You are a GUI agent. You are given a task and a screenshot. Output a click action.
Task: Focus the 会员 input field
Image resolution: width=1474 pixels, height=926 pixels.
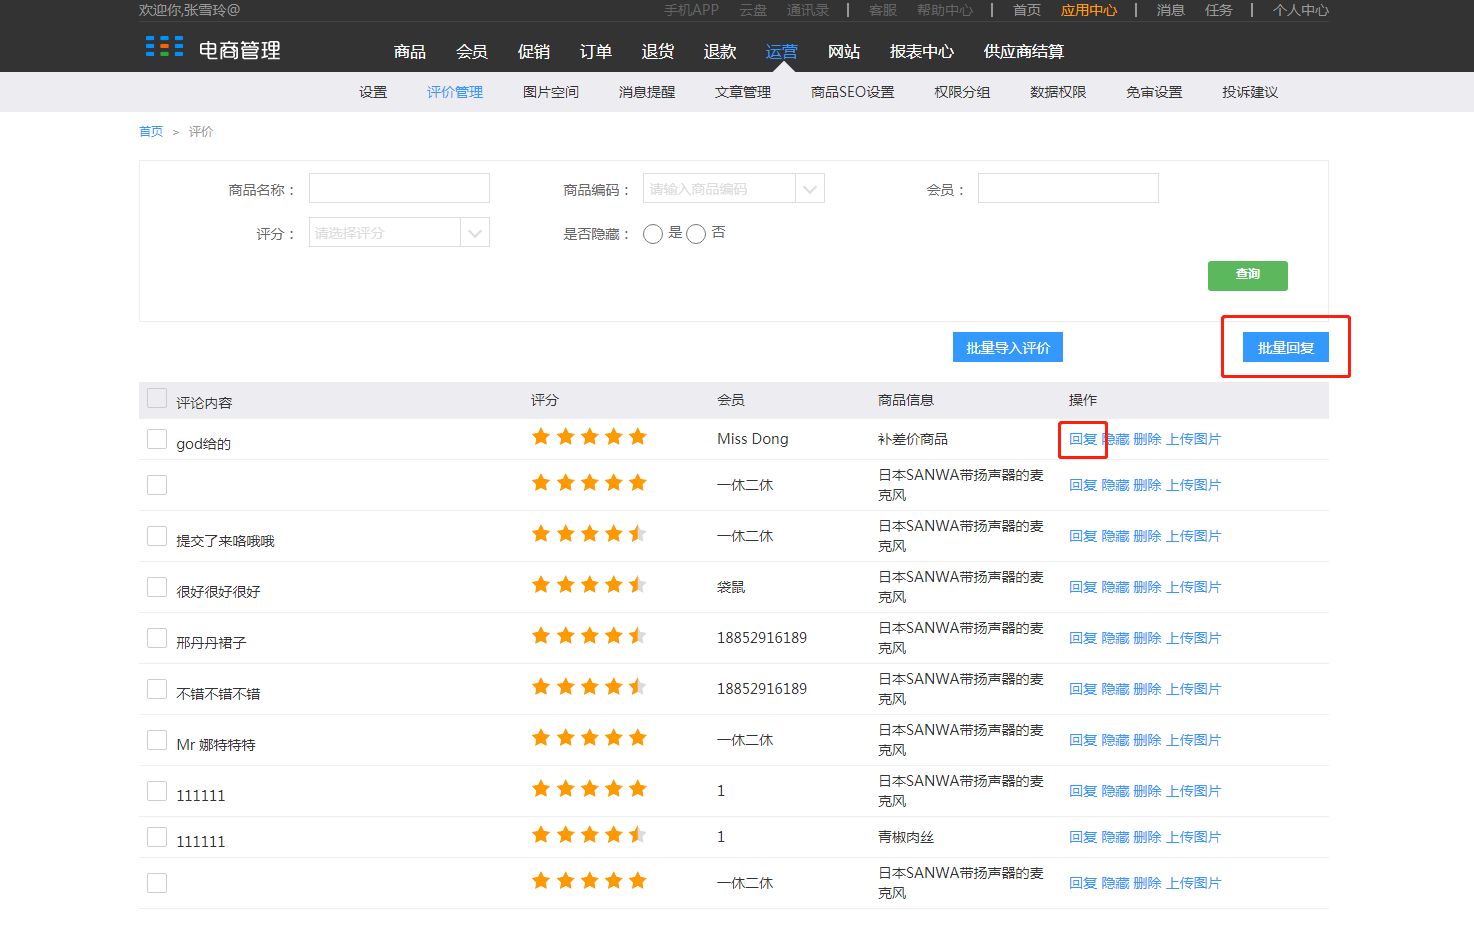click(1068, 188)
